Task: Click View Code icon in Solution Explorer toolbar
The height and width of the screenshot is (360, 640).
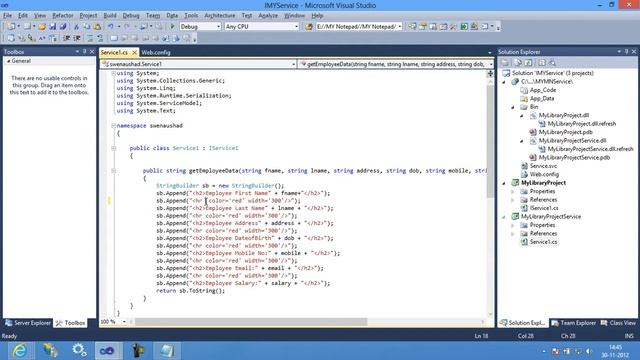Action: coord(542,63)
